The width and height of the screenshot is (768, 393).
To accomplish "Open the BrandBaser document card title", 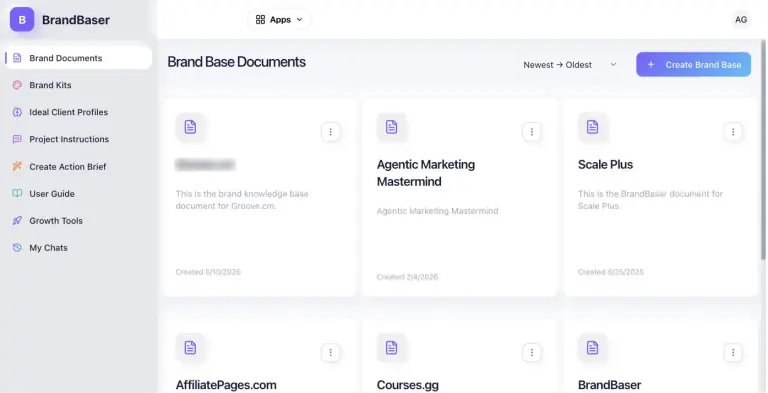I will (x=609, y=385).
